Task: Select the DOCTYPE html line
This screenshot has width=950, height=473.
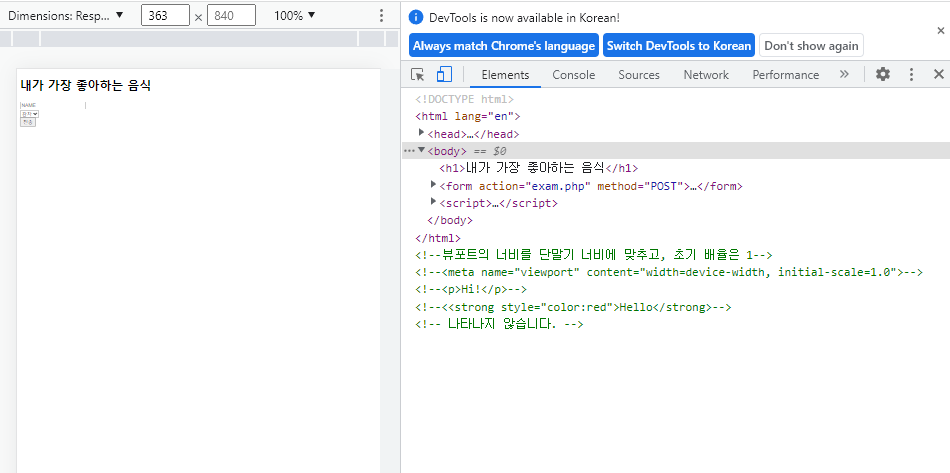Action: click(x=464, y=99)
